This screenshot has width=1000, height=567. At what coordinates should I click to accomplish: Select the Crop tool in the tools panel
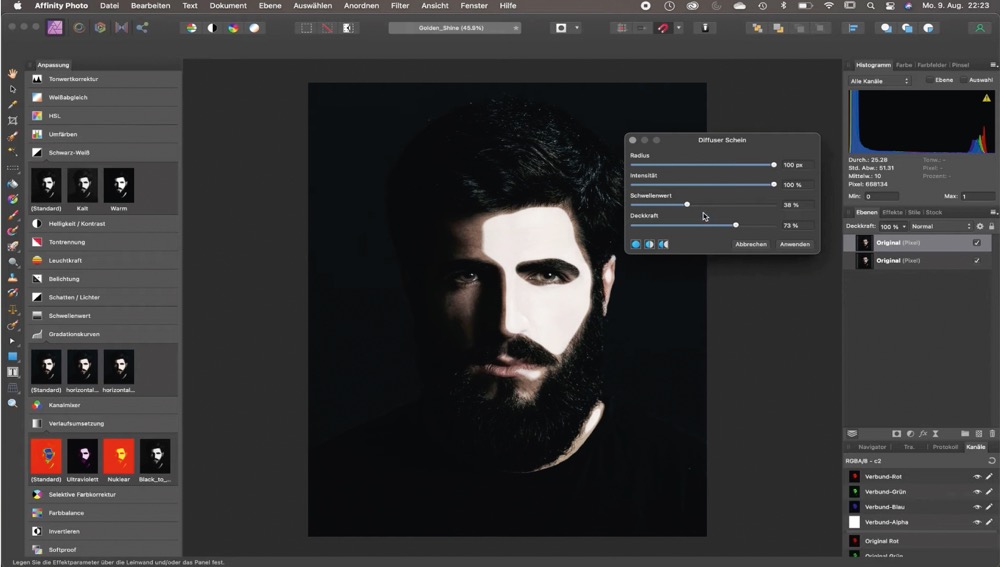(13, 120)
